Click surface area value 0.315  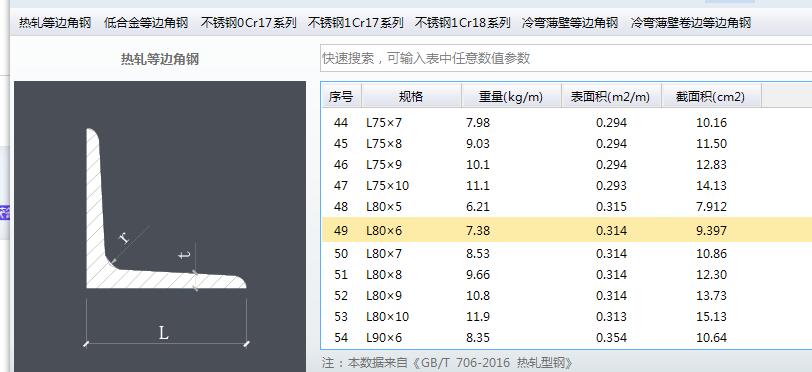pos(611,207)
